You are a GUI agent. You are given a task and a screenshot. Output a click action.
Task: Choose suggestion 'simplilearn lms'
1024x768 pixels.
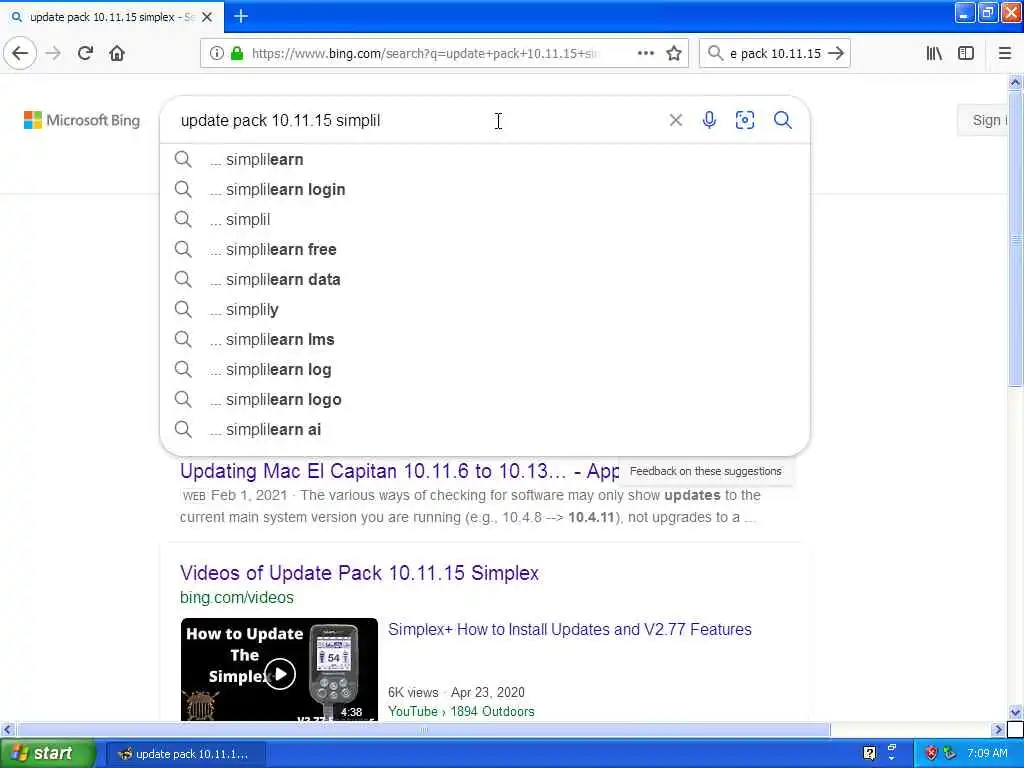tap(485, 340)
